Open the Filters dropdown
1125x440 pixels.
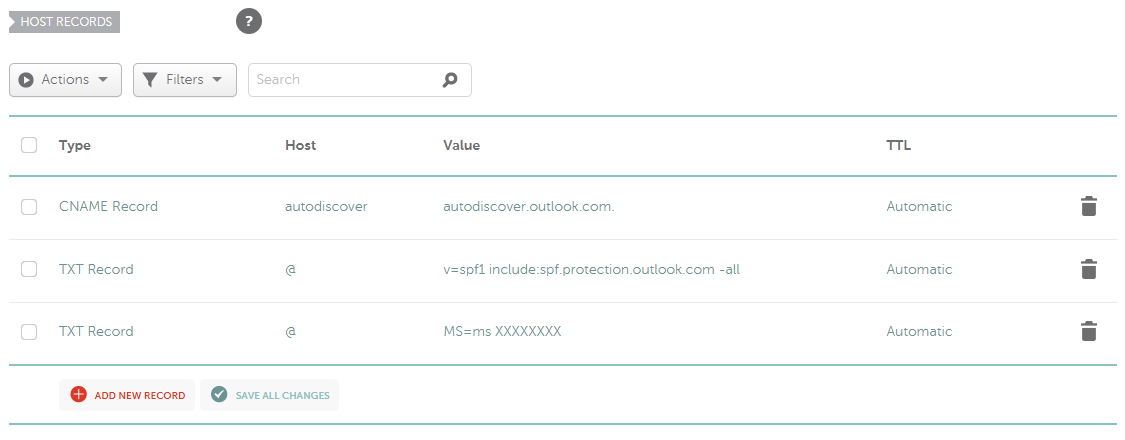(x=185, y=80)
